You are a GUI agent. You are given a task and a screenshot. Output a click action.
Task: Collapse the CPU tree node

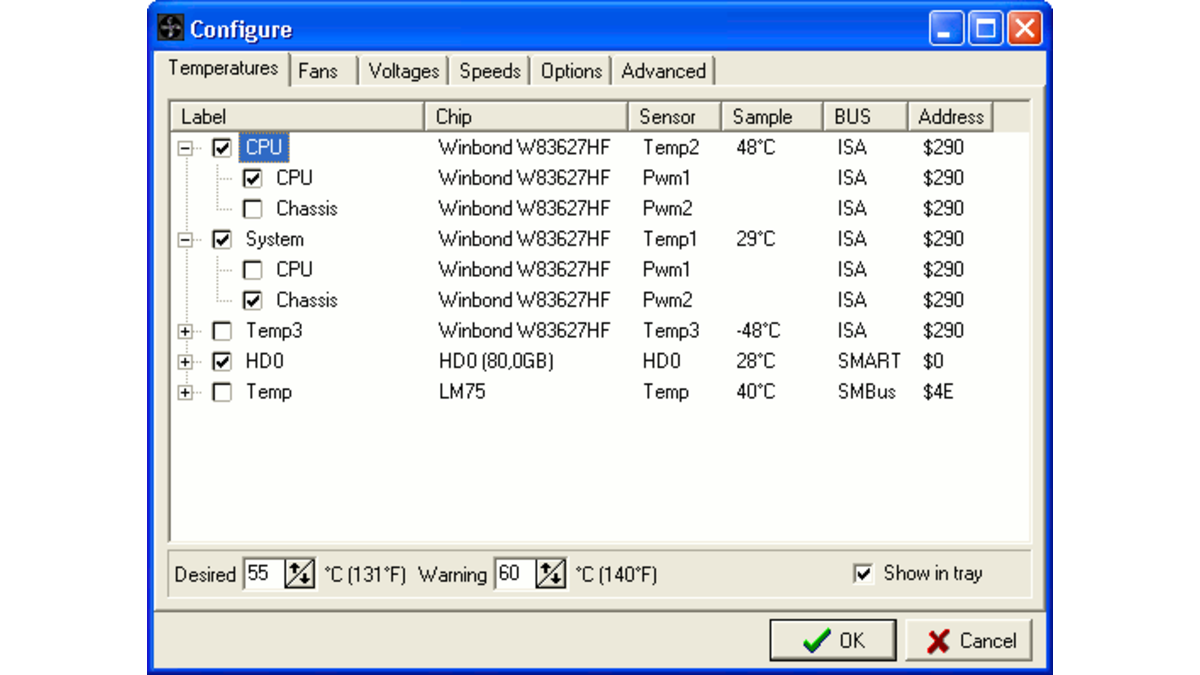[185, 148]
